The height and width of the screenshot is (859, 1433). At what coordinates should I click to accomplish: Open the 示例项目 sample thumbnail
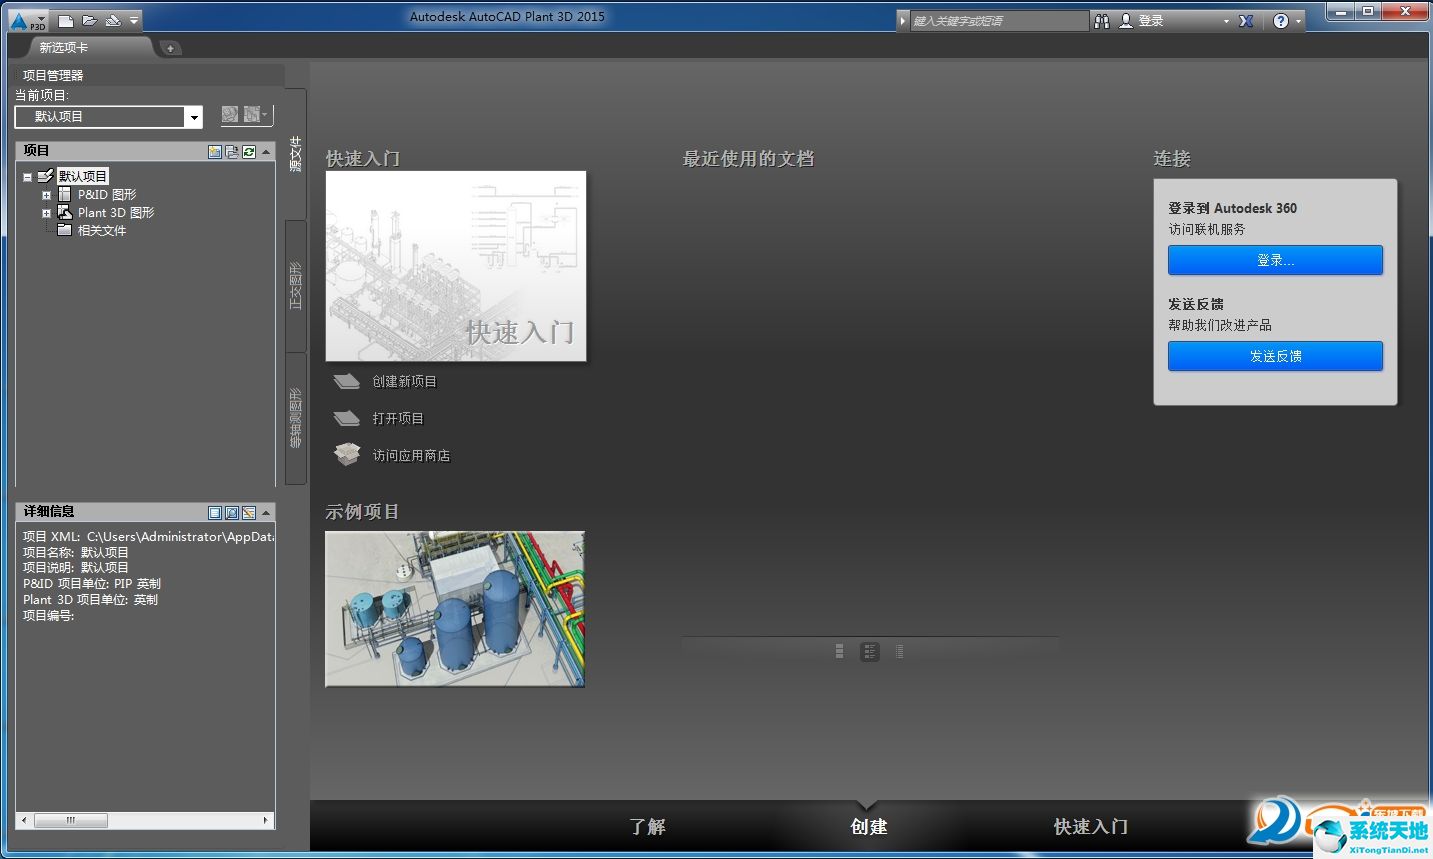tap(453, 608)
